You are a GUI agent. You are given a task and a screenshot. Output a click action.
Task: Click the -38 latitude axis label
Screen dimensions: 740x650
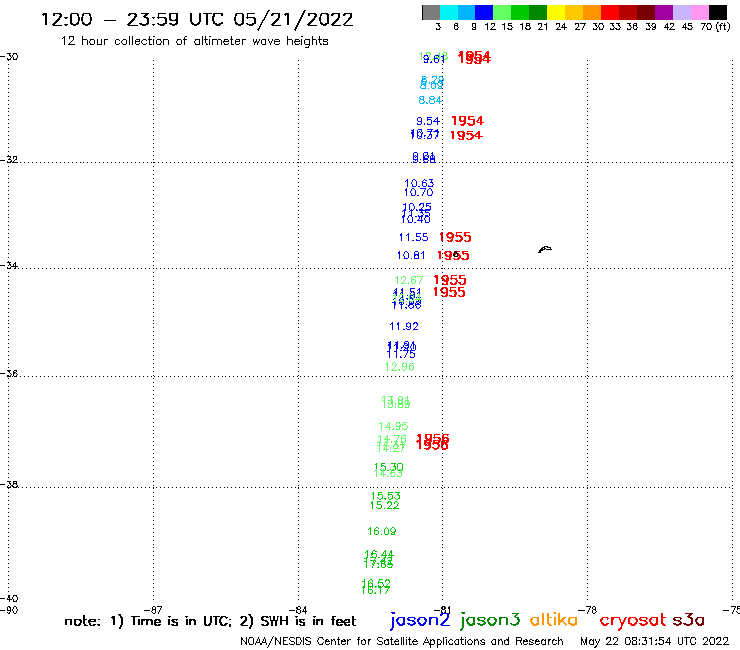pyautogui.click(x=9, y=484)
